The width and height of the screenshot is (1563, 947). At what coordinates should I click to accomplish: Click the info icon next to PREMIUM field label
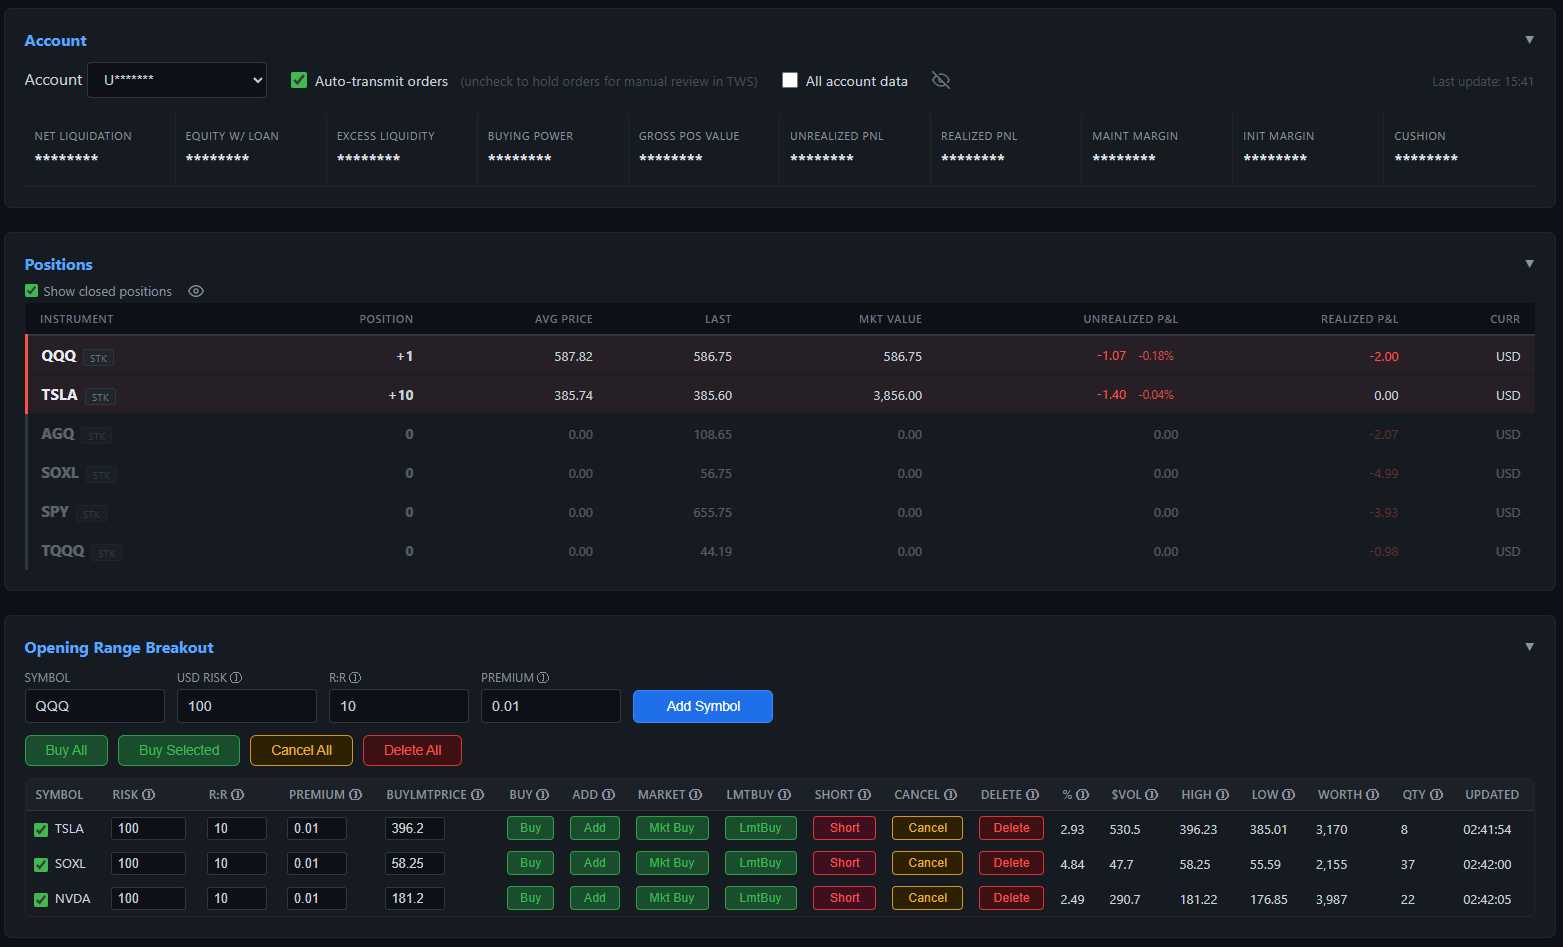tap(543, 678)
